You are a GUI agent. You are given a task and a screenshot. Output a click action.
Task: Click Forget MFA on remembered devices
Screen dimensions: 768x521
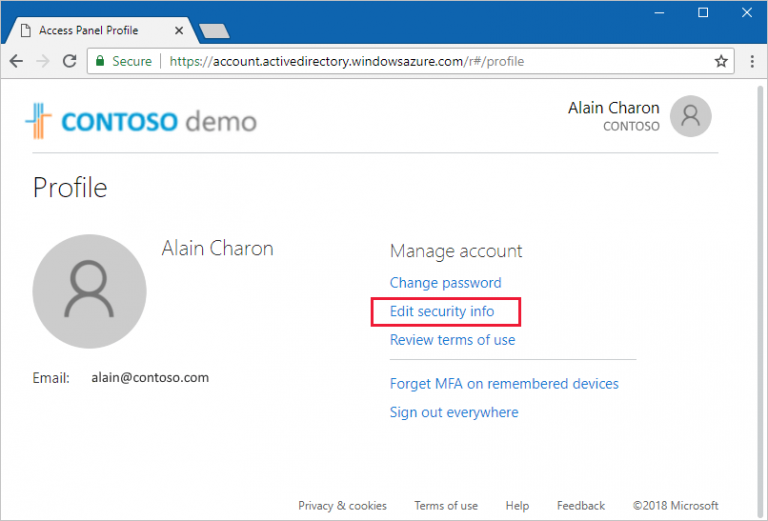504,384
